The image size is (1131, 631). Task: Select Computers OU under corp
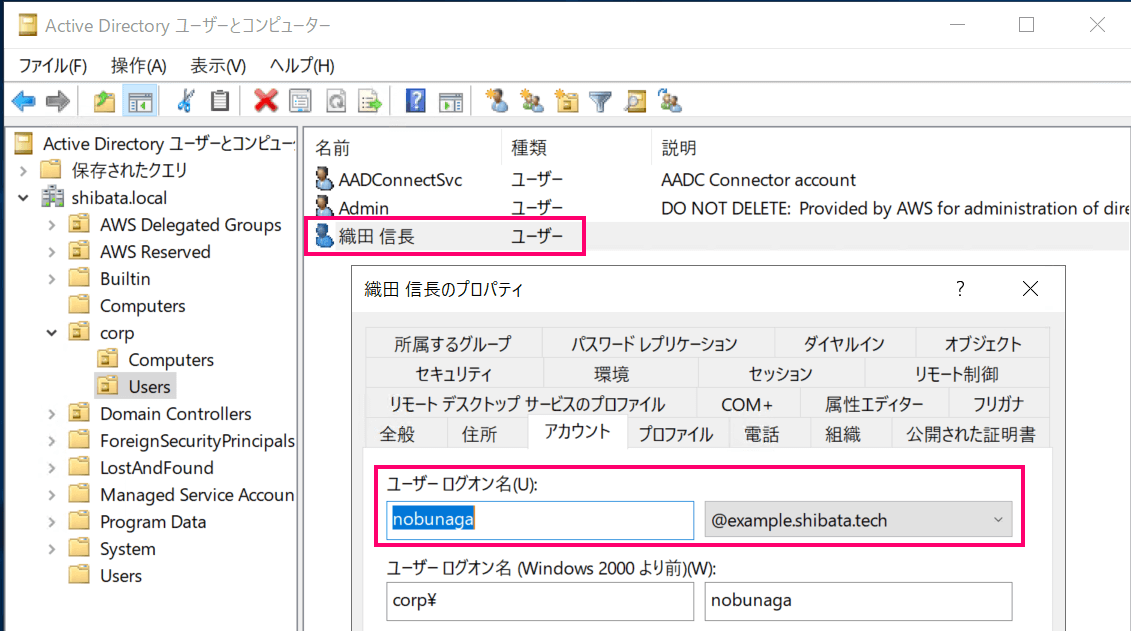[156, 359]
